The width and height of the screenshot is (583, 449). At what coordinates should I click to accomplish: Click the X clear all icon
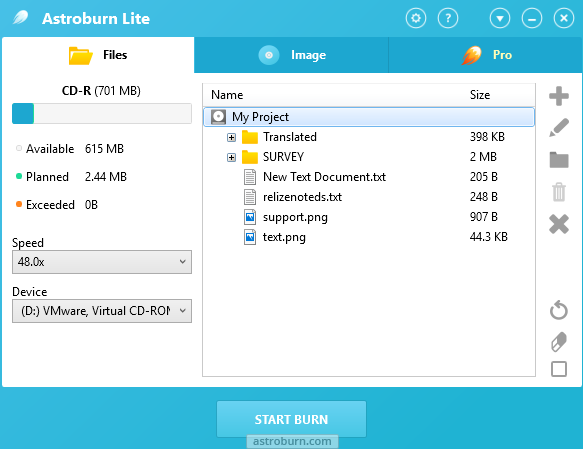pos(559,224)
